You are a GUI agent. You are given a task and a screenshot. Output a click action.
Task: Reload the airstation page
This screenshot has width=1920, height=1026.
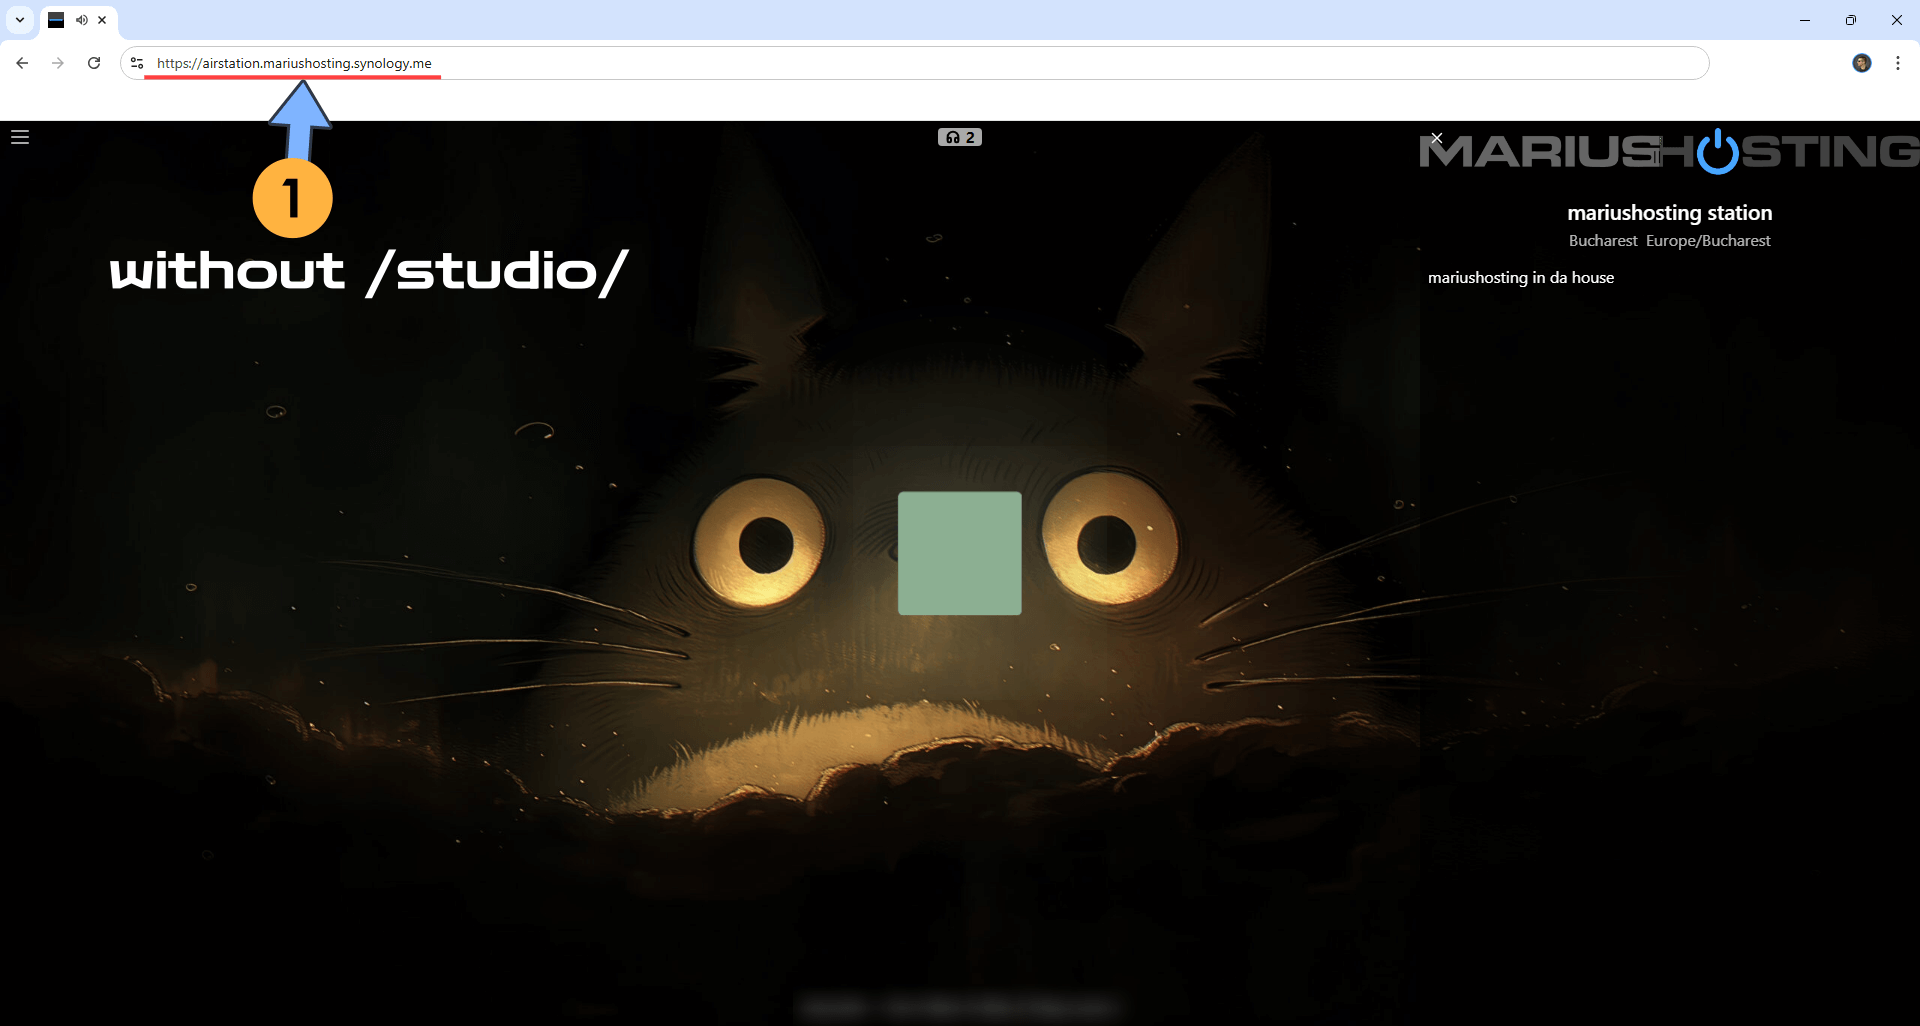pos(94,63)
